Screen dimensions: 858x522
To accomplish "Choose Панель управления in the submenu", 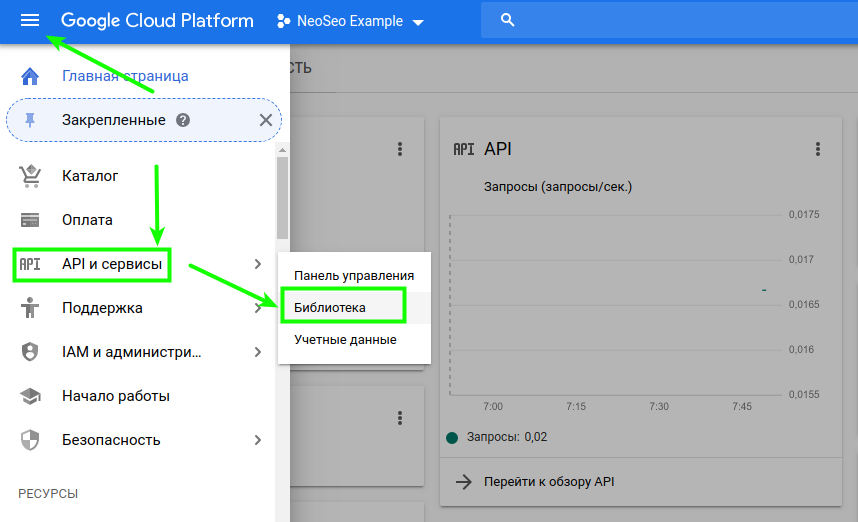I will coord(354,276).
